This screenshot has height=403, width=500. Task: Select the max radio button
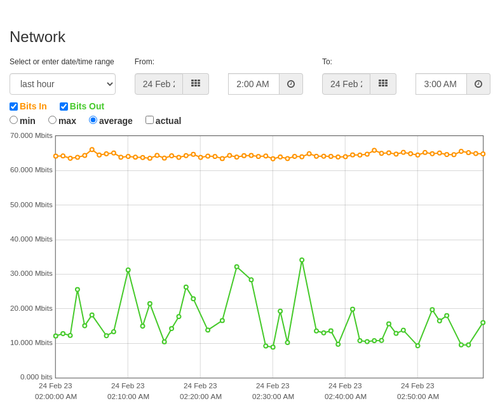52,120
